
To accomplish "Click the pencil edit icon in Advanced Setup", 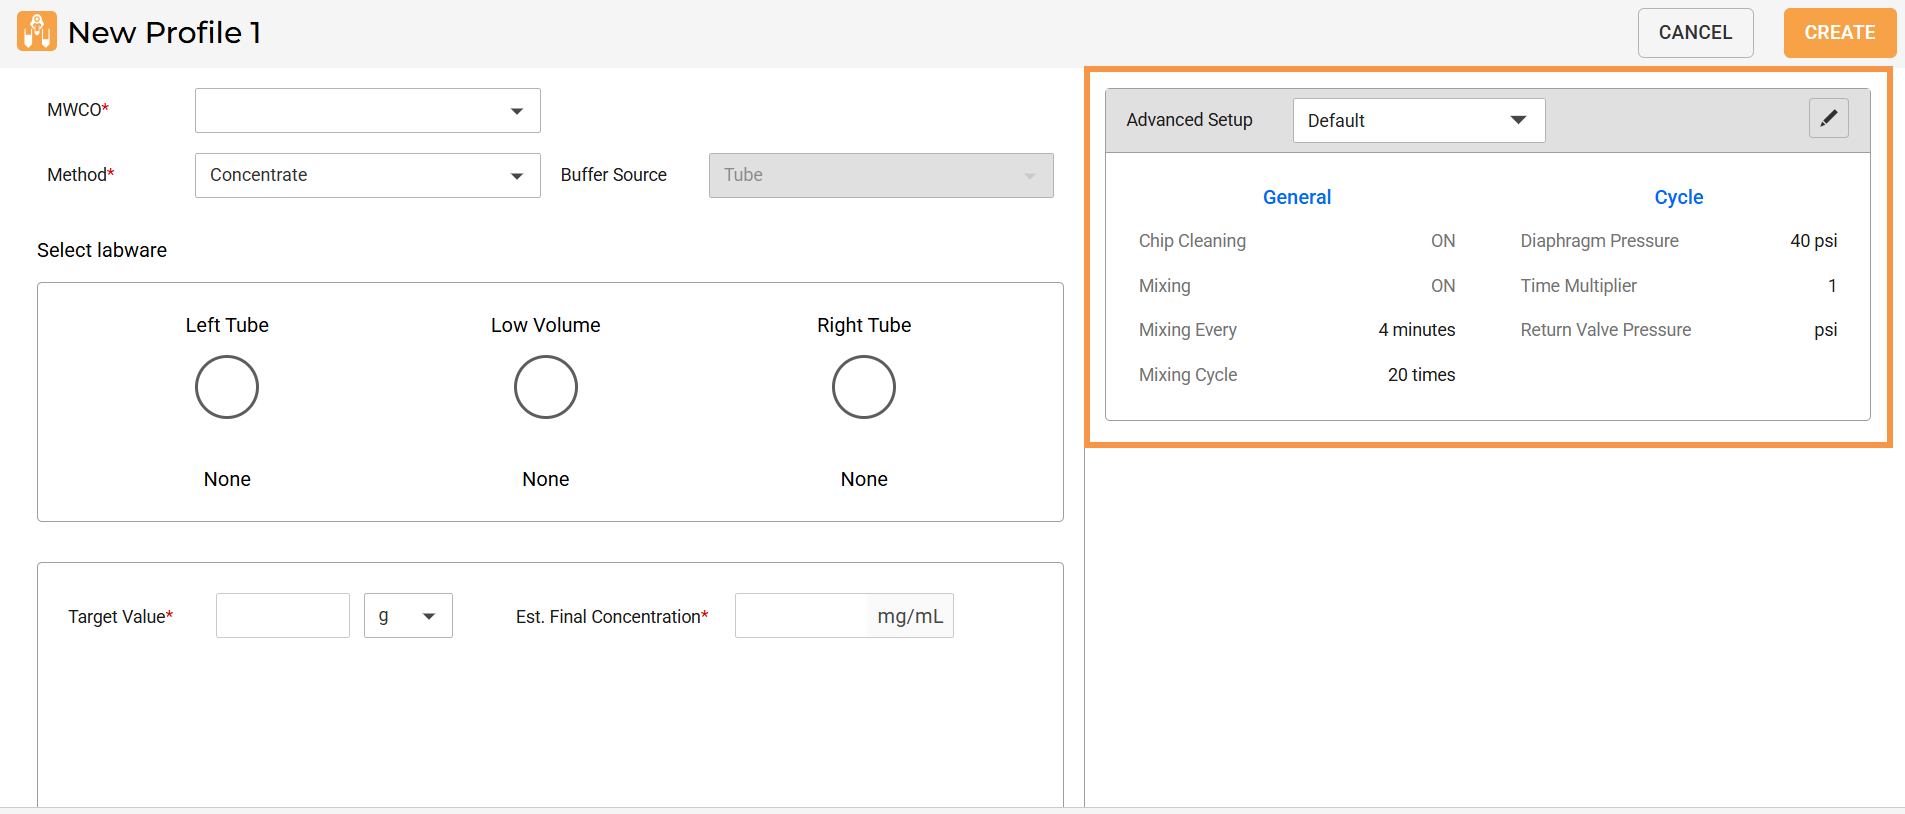I will coord(1828,119).
